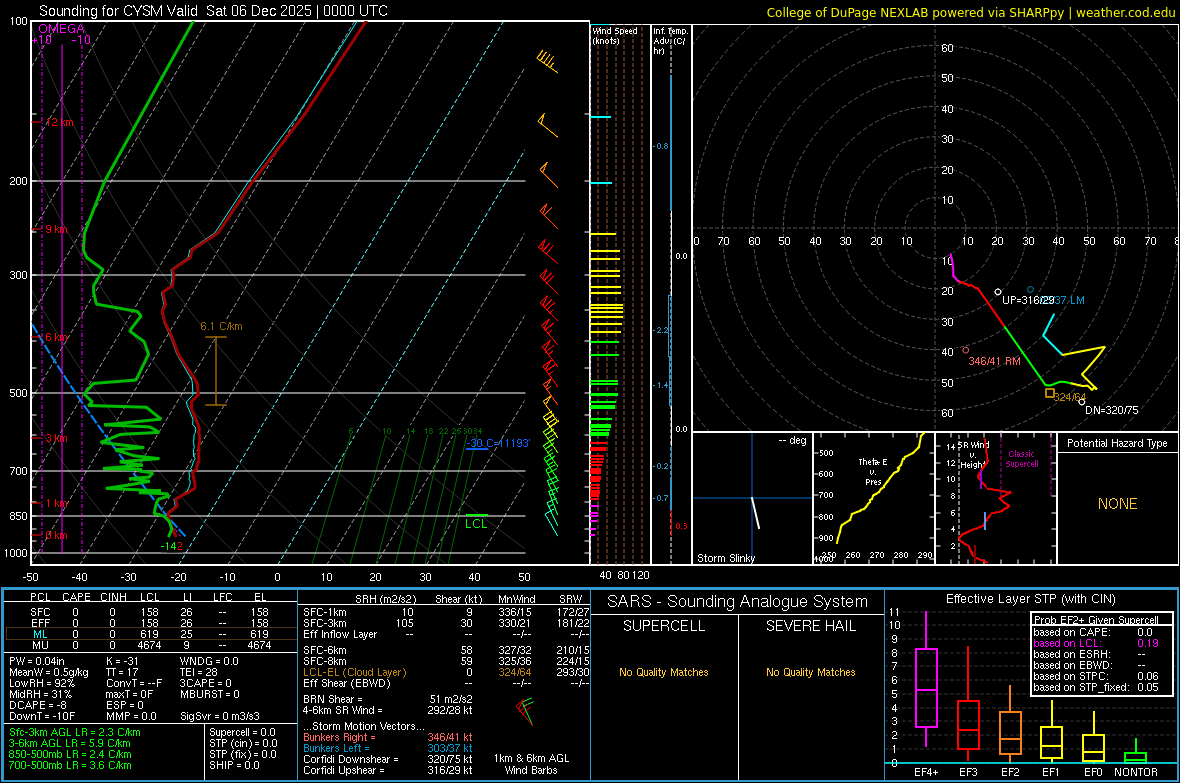Image resolution: width=1180 pixels, height=783 pixels.
Task: Click the 'K = -31' index value
Action: click(123, 661)
